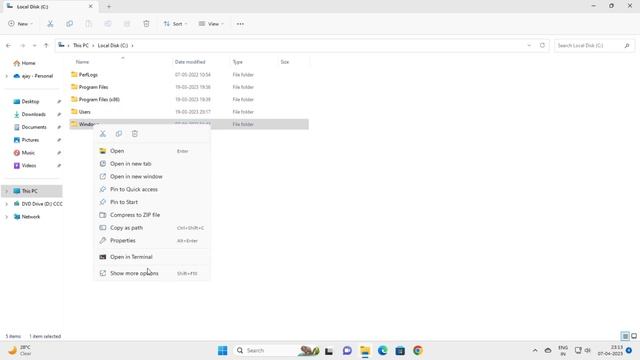Open the See more ellipsis menu
The height and width of the screenshot is (360, 640).
(x=240, y=24)
